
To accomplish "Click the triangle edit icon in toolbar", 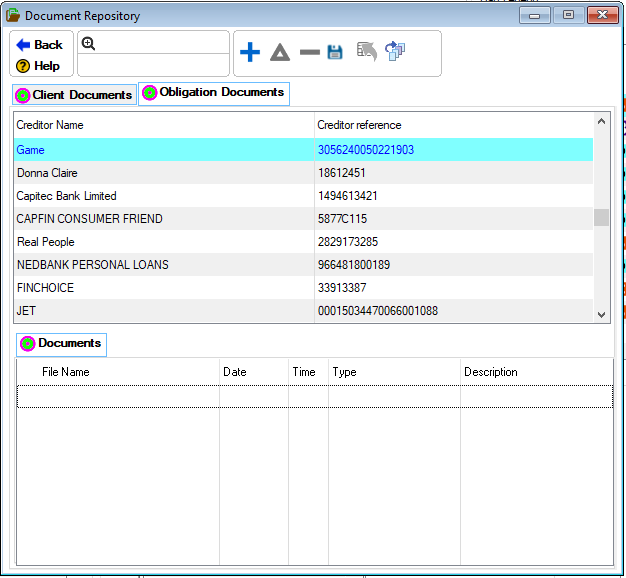I will [280, 52].
